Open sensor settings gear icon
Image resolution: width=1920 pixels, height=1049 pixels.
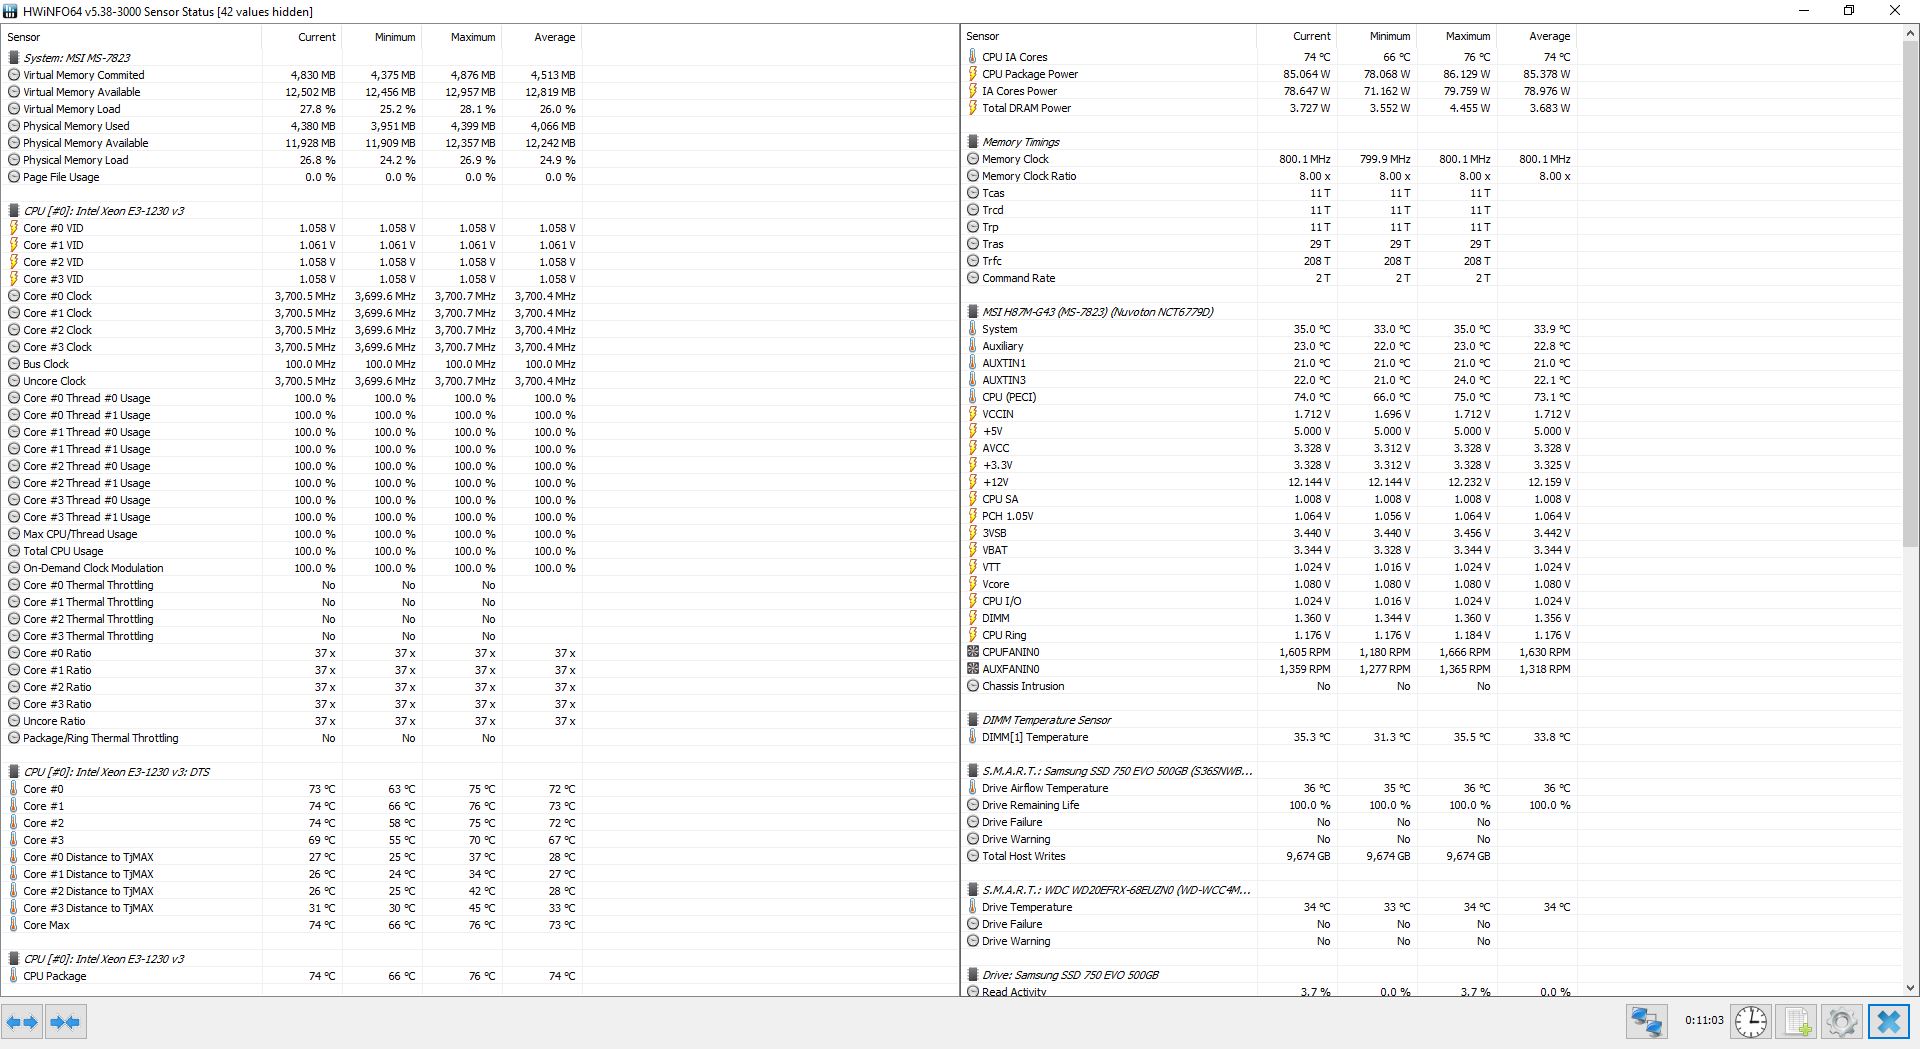click(1842, 1022)
